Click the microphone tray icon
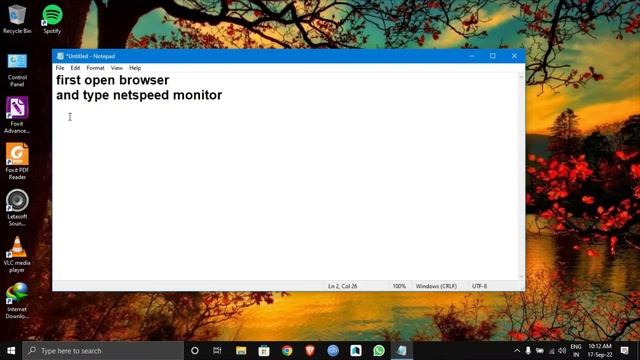The height and width of the screenshot is (360, 640). pyautogui.click(x=528, y=351)
